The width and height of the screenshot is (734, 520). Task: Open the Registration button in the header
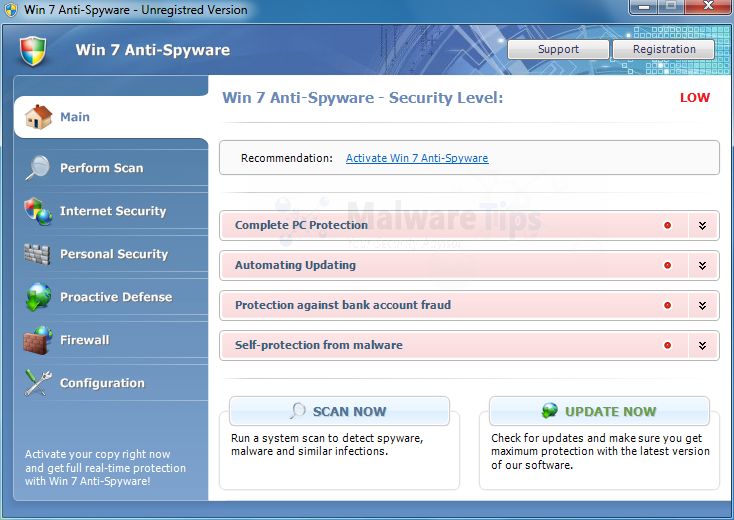pos(664,49)
